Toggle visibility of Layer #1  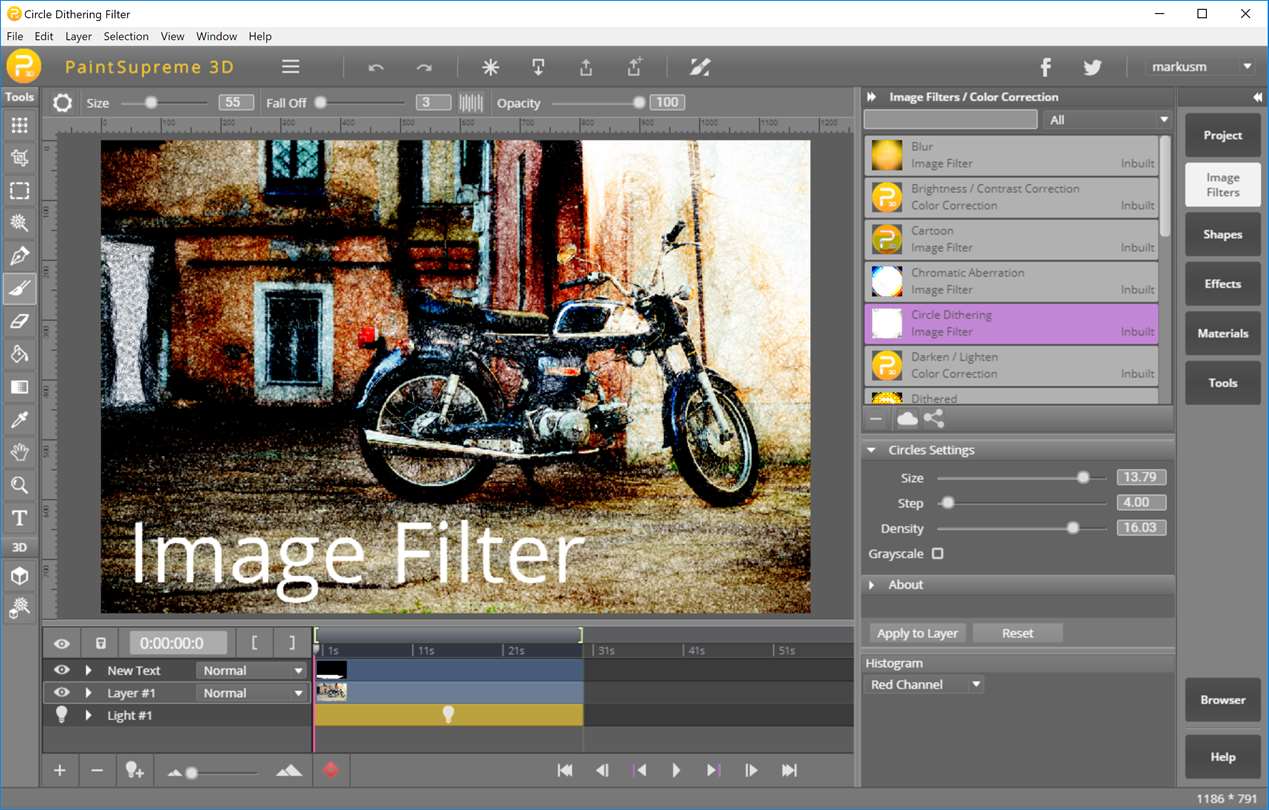click(x=62, y=692)
